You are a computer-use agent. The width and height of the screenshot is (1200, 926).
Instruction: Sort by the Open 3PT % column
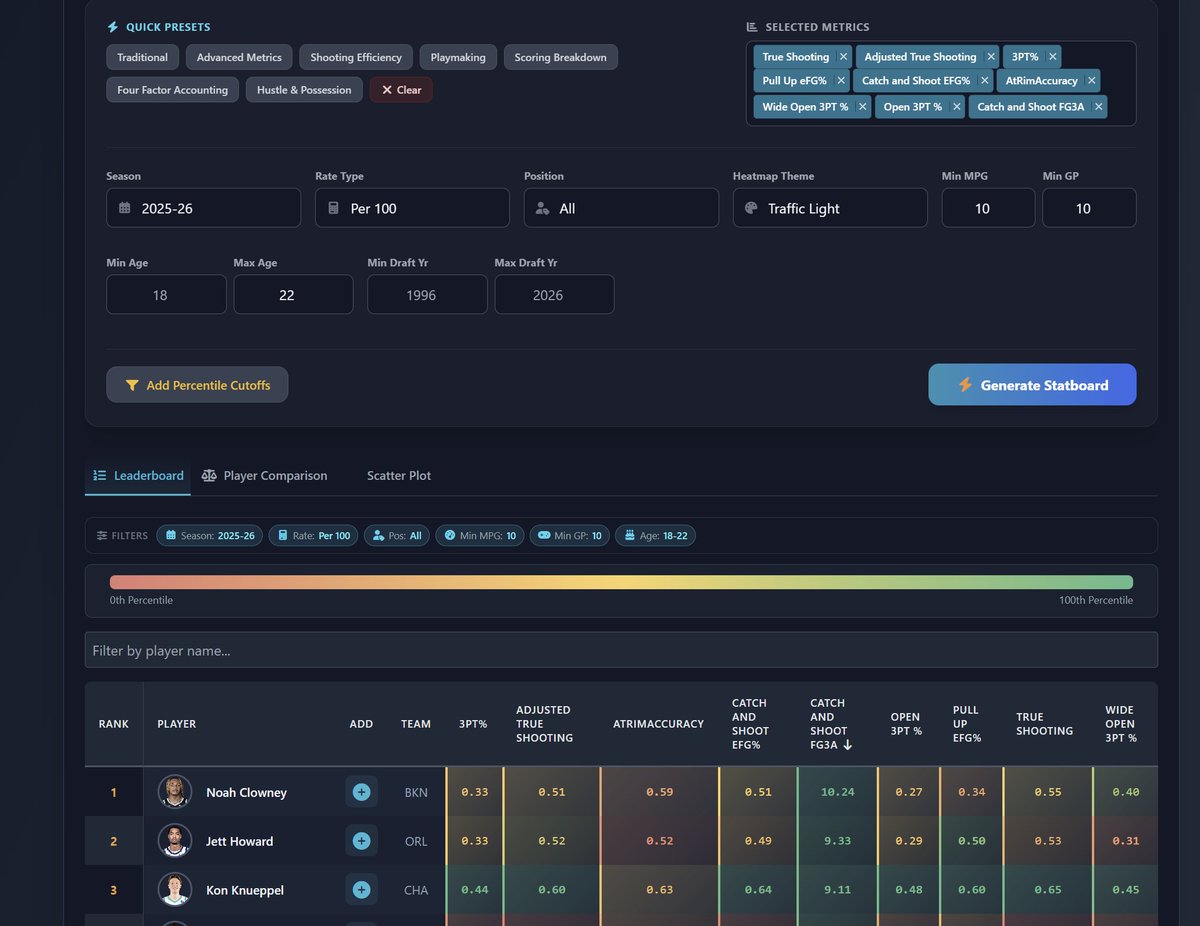coord(907,724)
